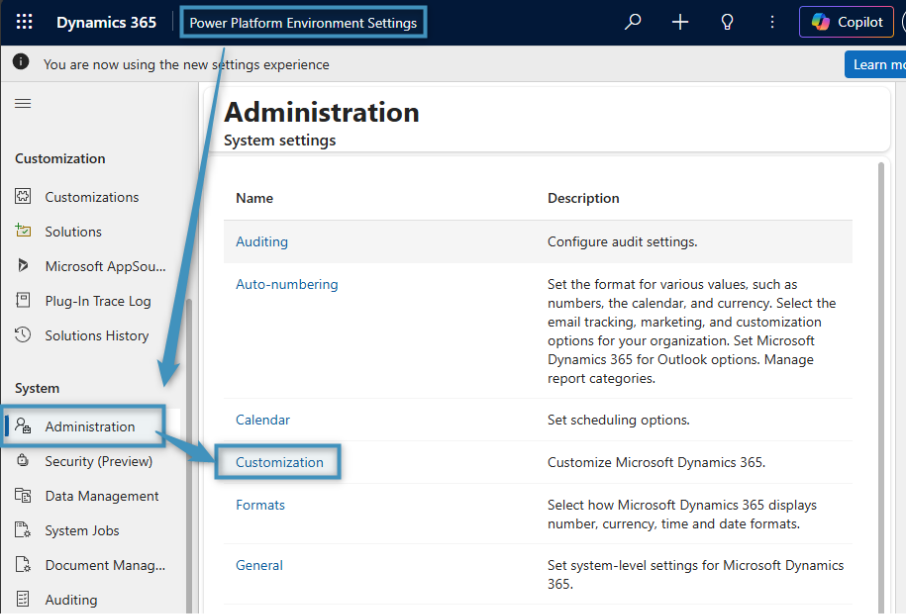Click the Auditing sidebar icon

23,599
